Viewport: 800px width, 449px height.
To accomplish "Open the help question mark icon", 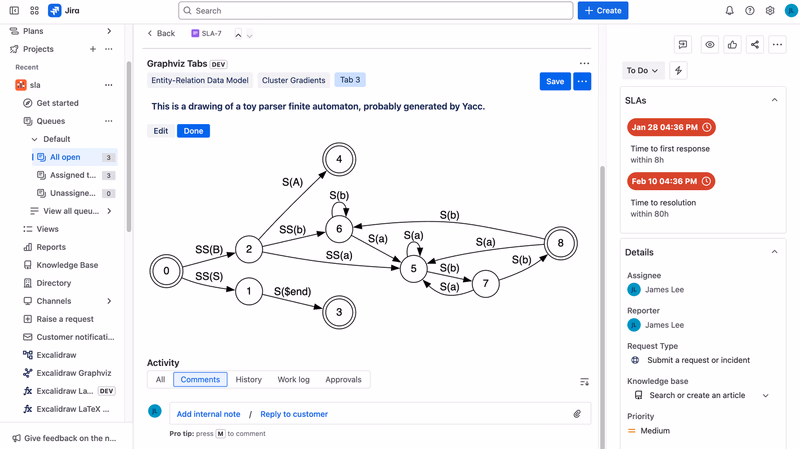I will pyautogui.click(x=749, y=10).
